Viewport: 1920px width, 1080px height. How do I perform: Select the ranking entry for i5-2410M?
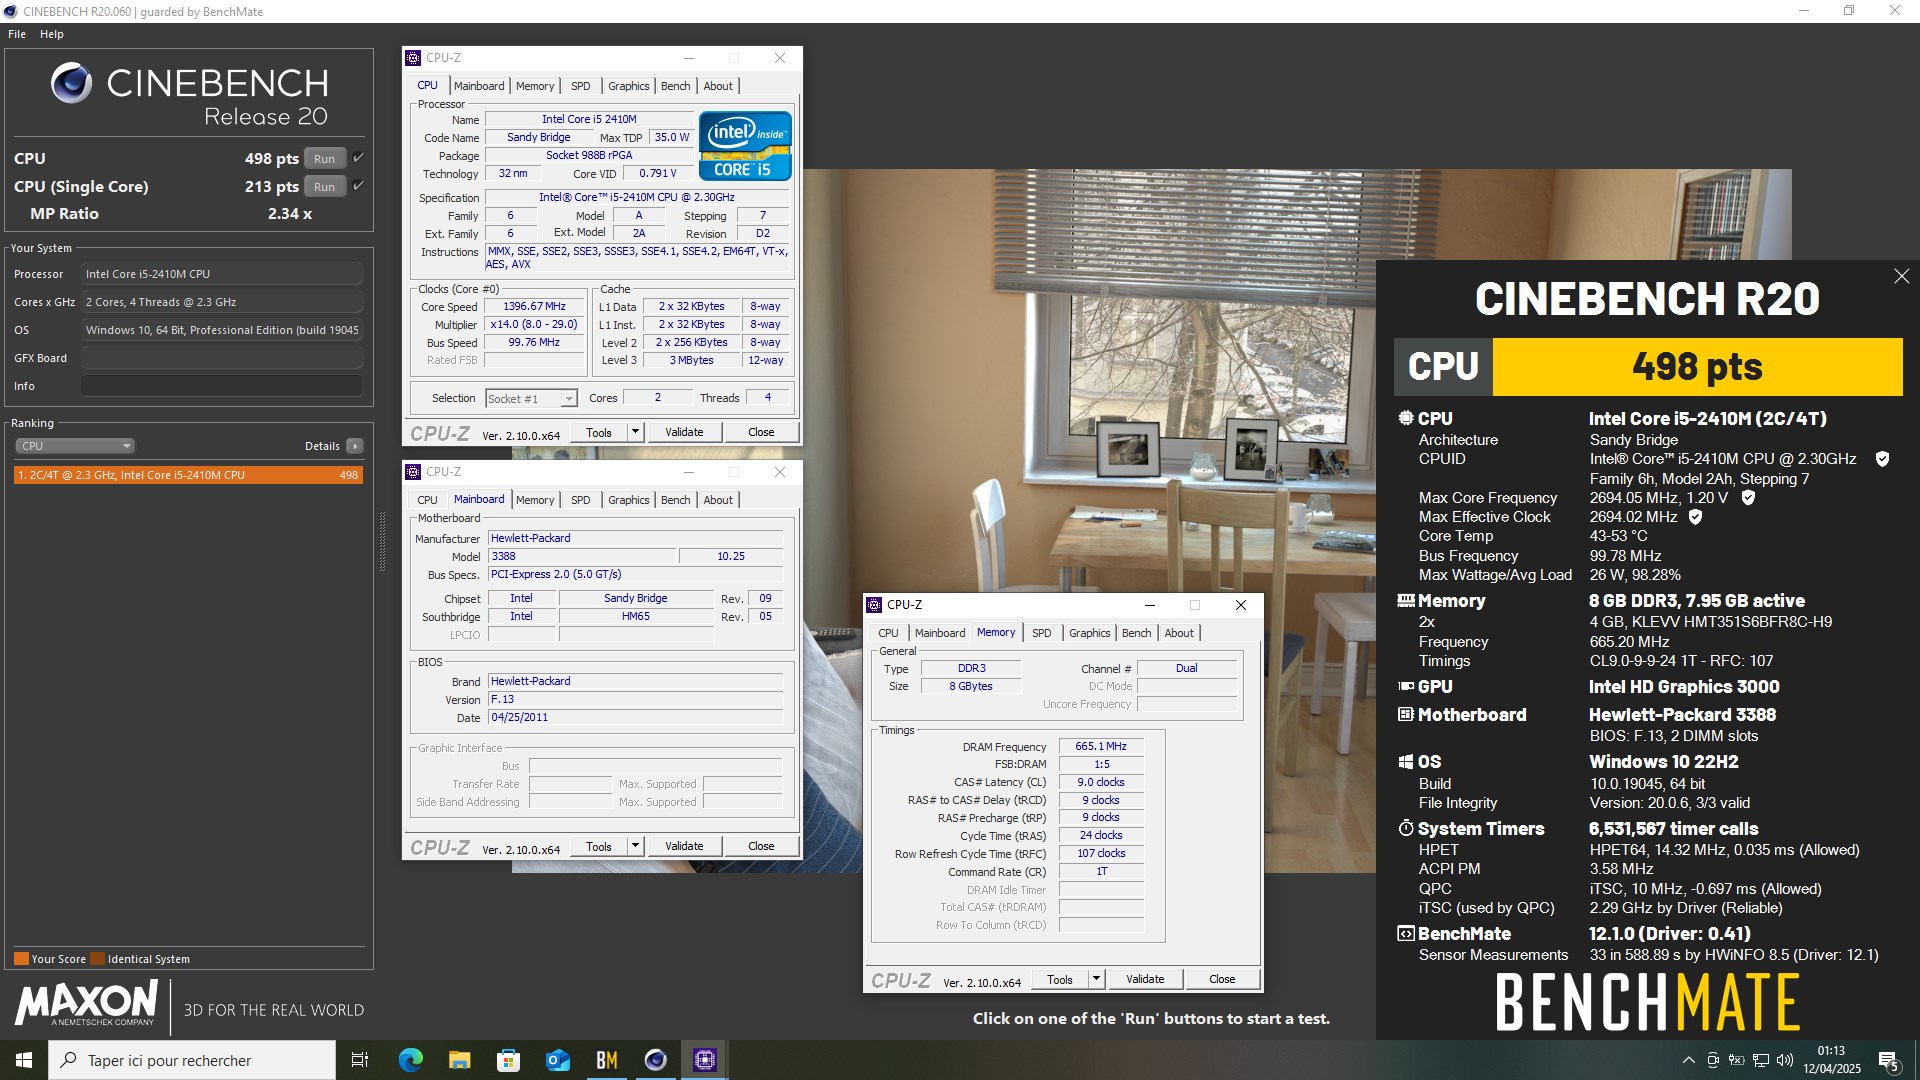tap(188, 475)
